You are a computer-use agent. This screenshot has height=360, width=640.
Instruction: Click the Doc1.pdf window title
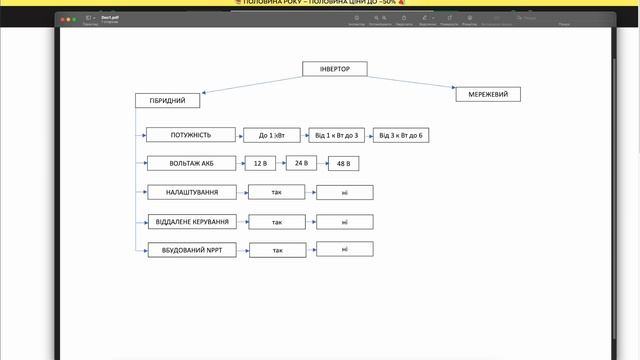pos(110,18)
